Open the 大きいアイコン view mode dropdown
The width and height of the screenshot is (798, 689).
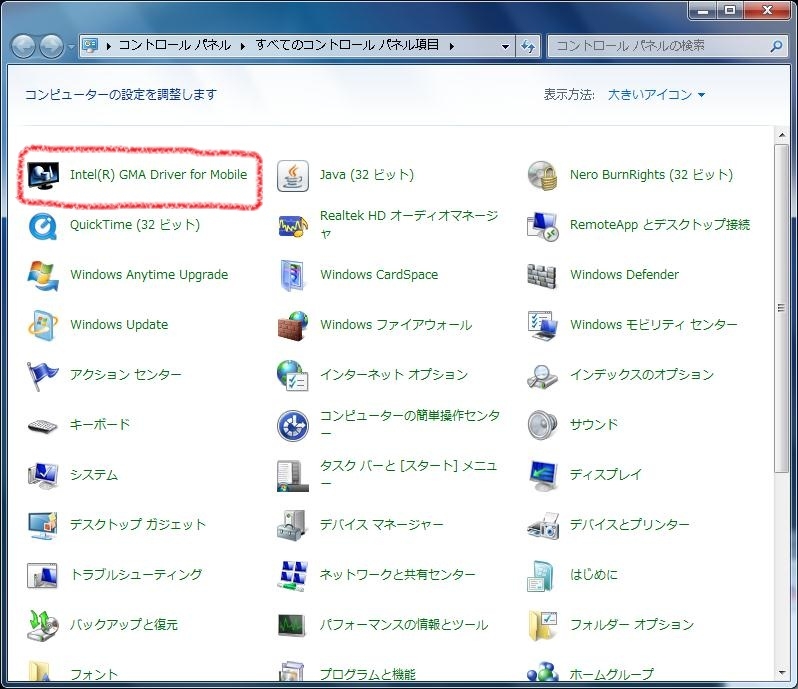(656, 95)
